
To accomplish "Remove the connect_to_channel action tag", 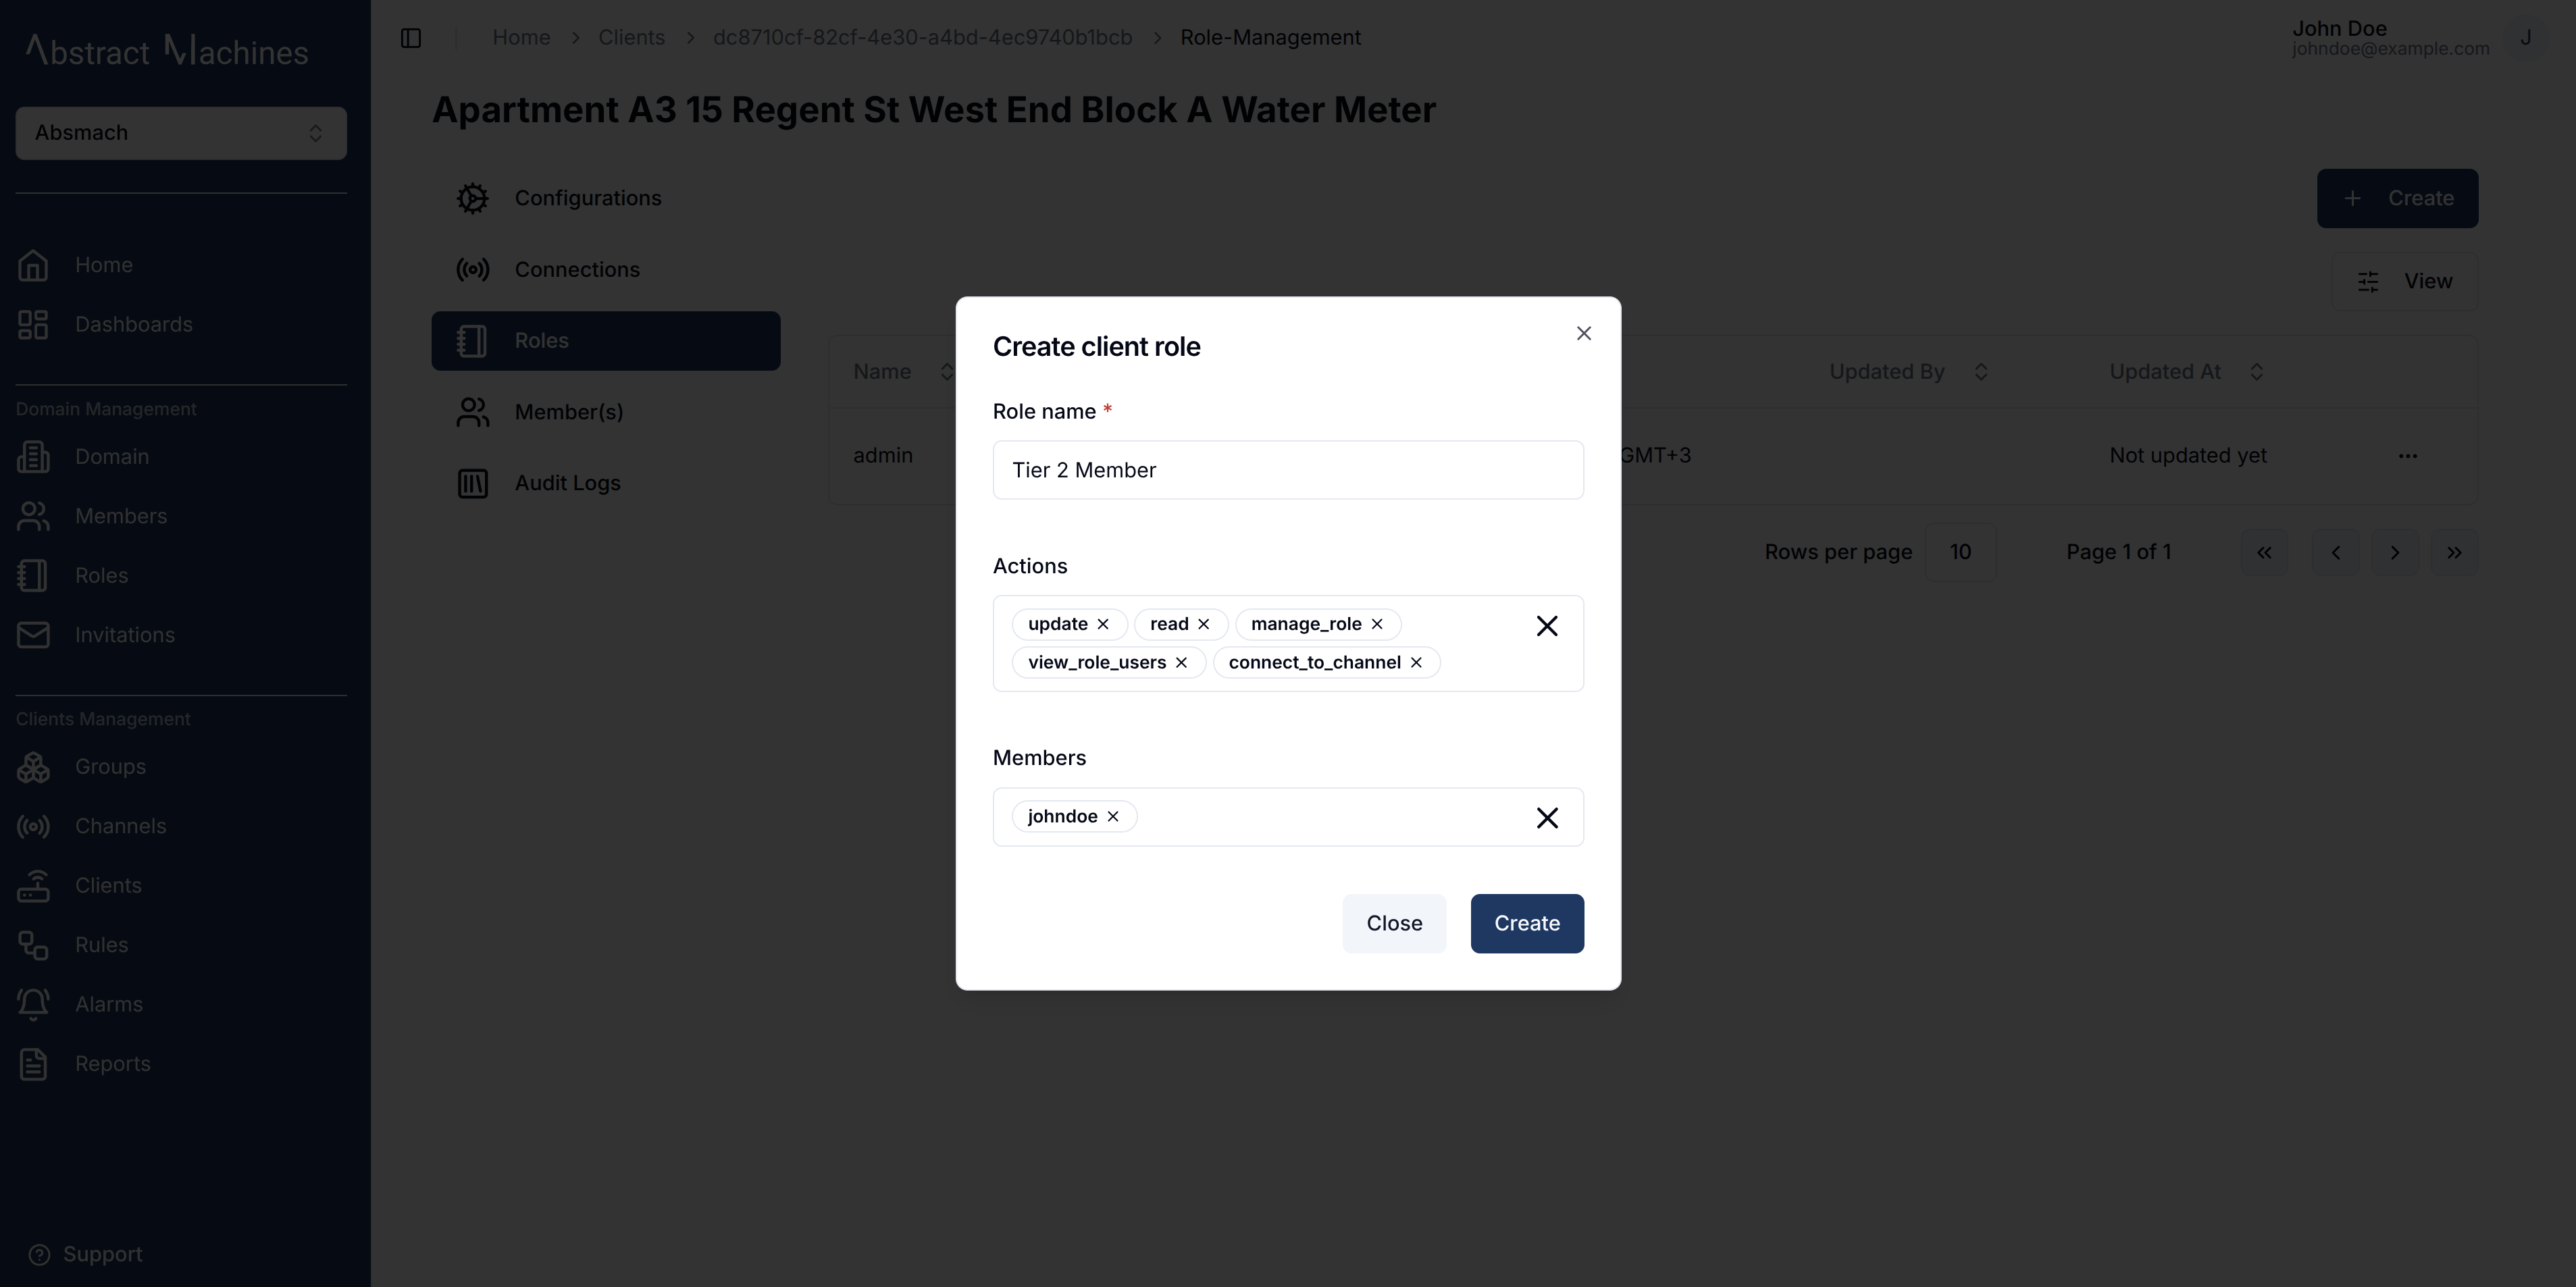I will click(x=1416, y=662).
